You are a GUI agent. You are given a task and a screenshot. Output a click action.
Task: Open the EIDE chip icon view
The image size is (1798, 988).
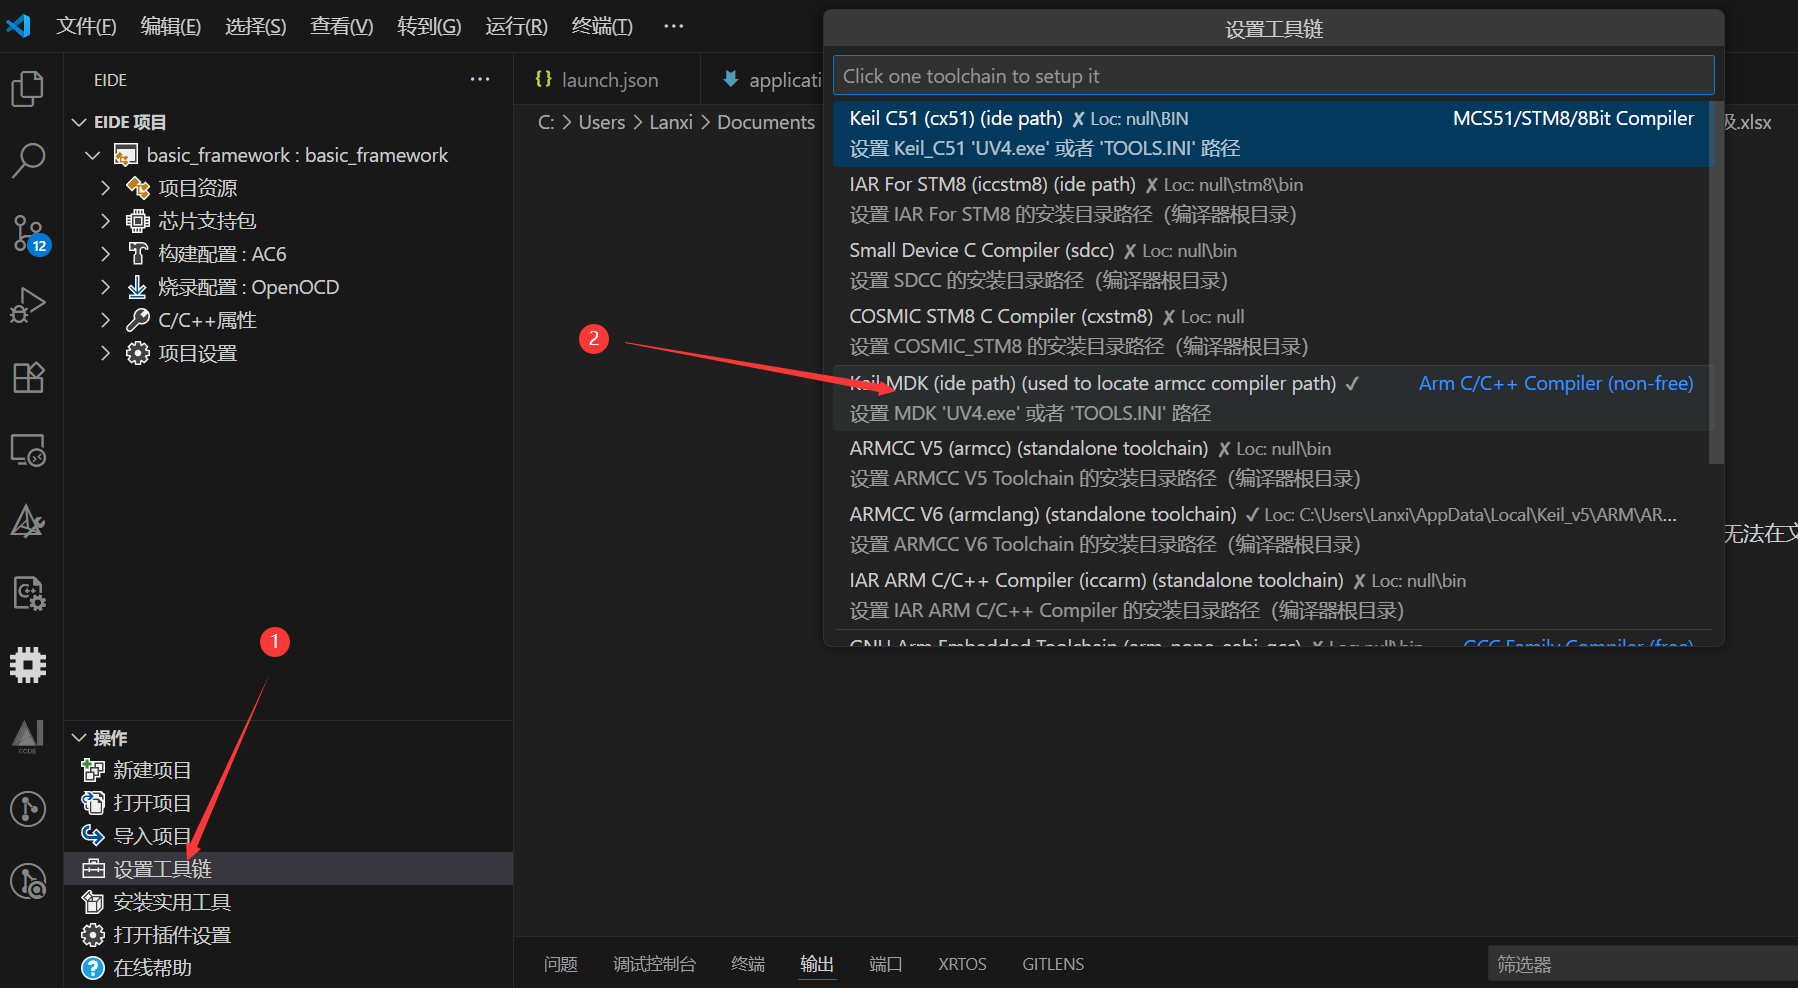click(28, 665)
